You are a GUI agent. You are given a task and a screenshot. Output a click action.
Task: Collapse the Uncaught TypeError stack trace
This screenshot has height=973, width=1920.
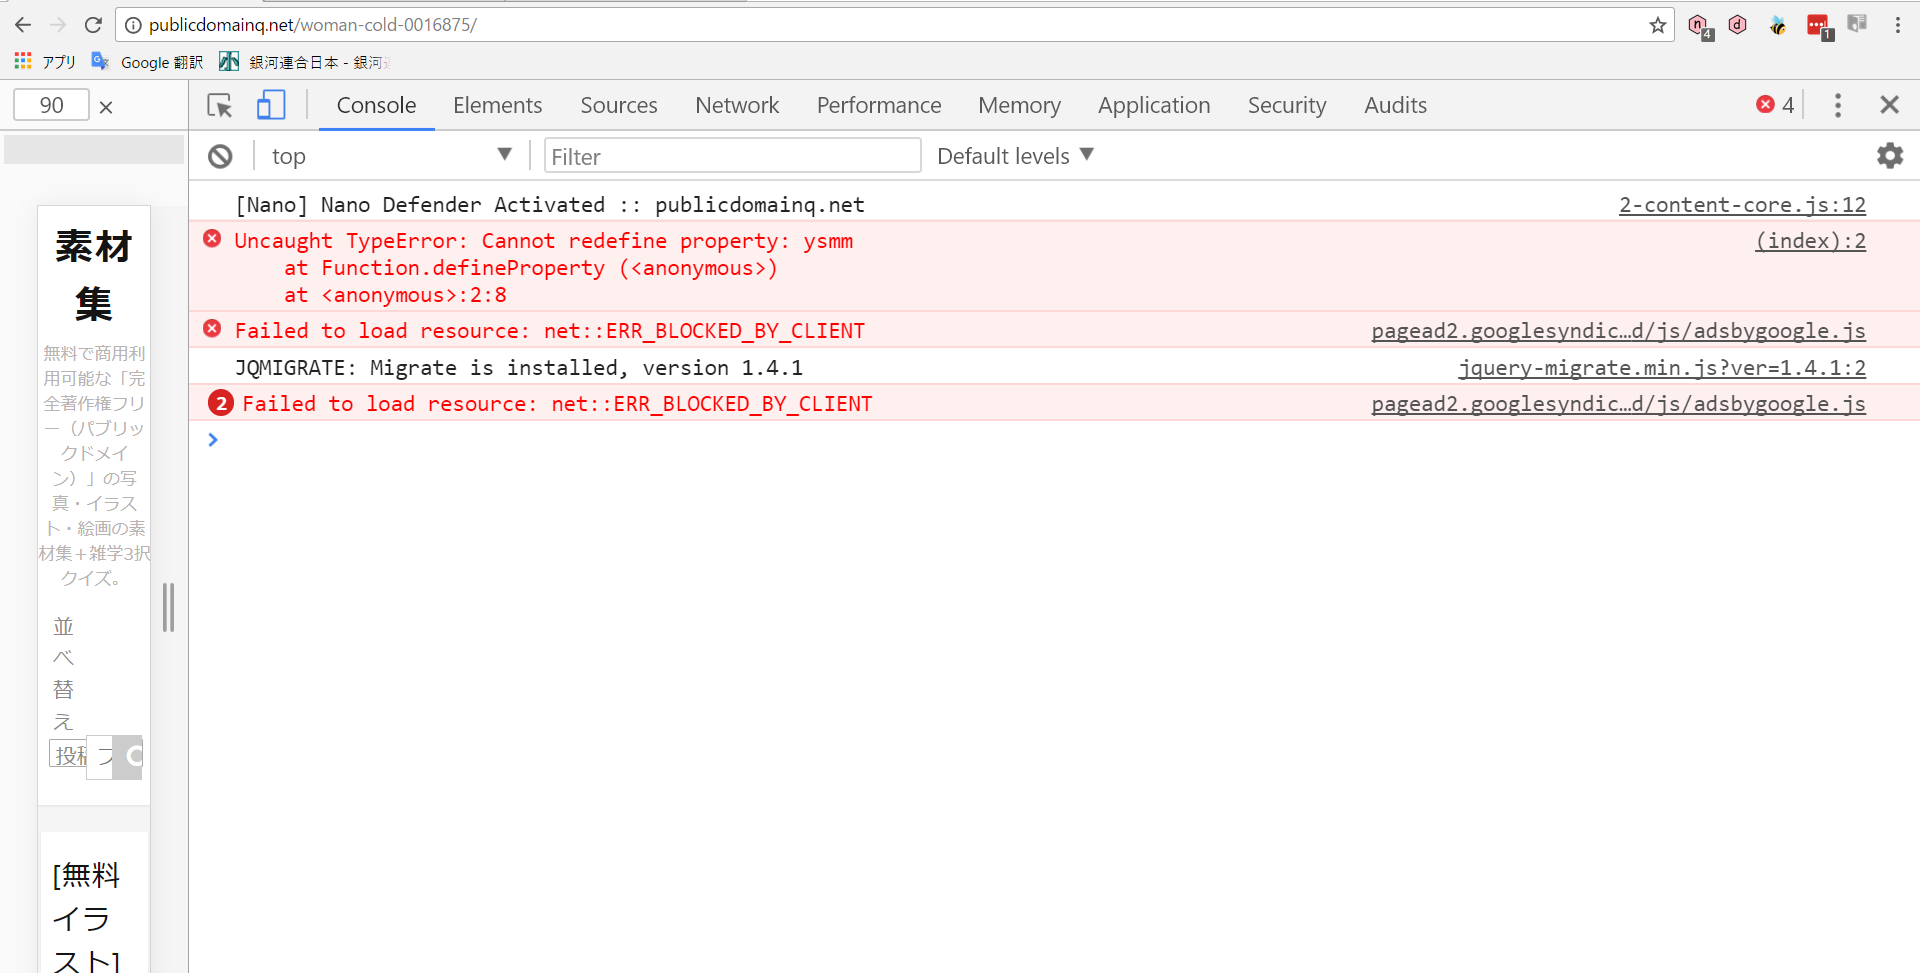coord(212,240)
